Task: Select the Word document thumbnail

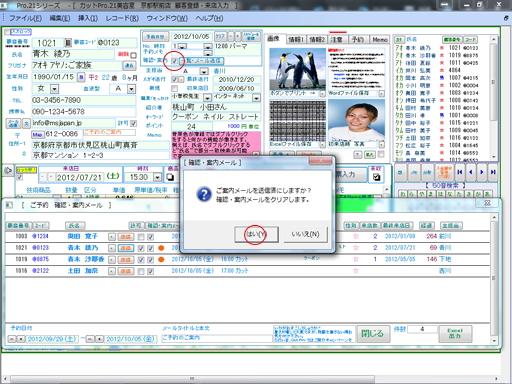Action: tap(356, 69)
